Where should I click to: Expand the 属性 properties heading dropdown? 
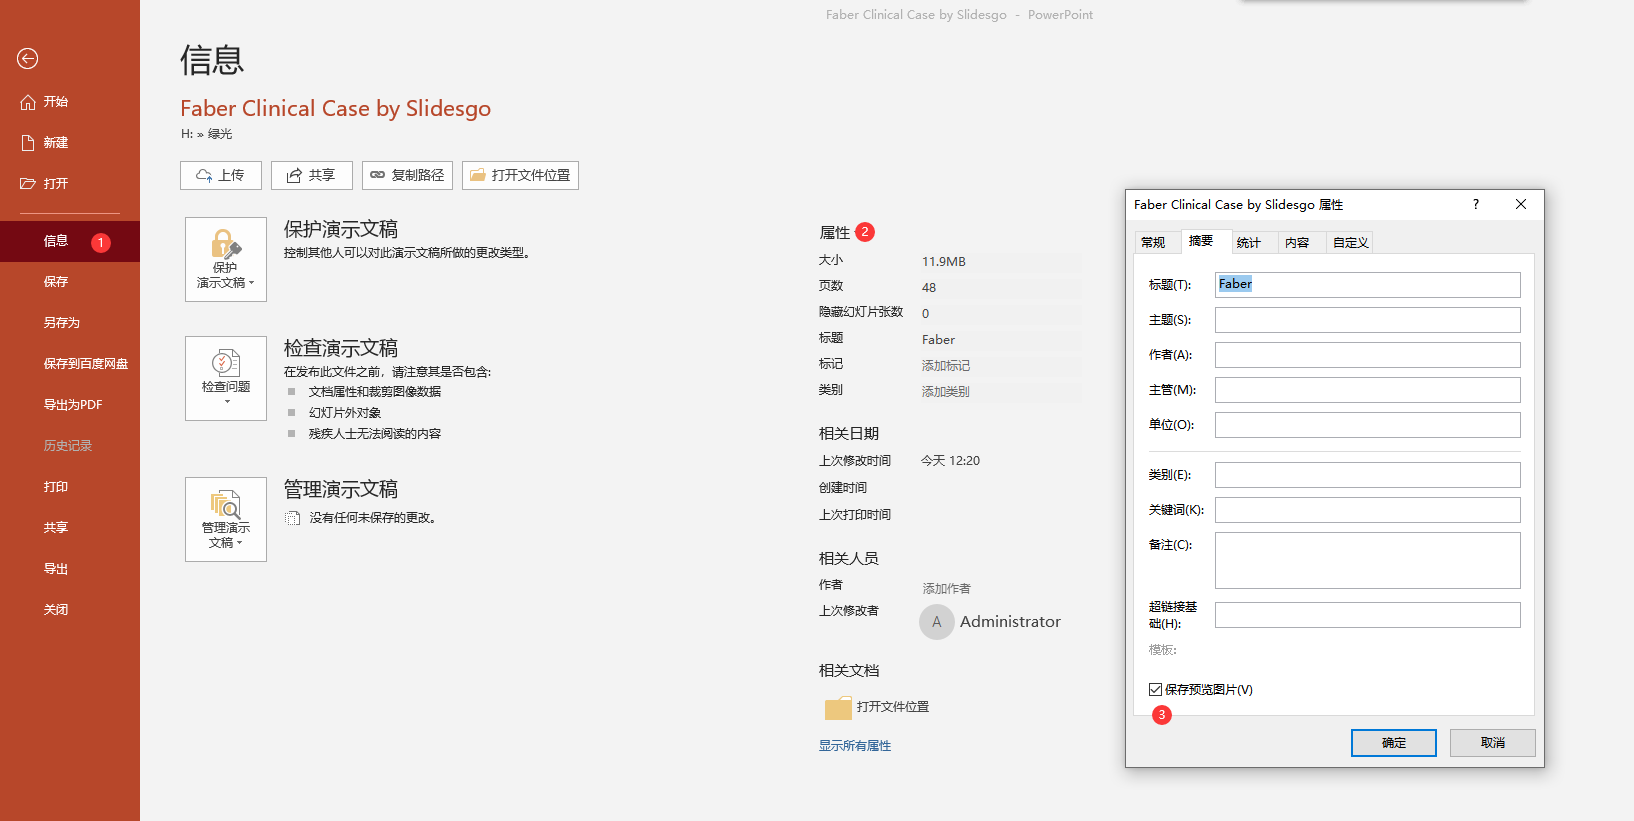pyautogui.click(x=835, y=233)
